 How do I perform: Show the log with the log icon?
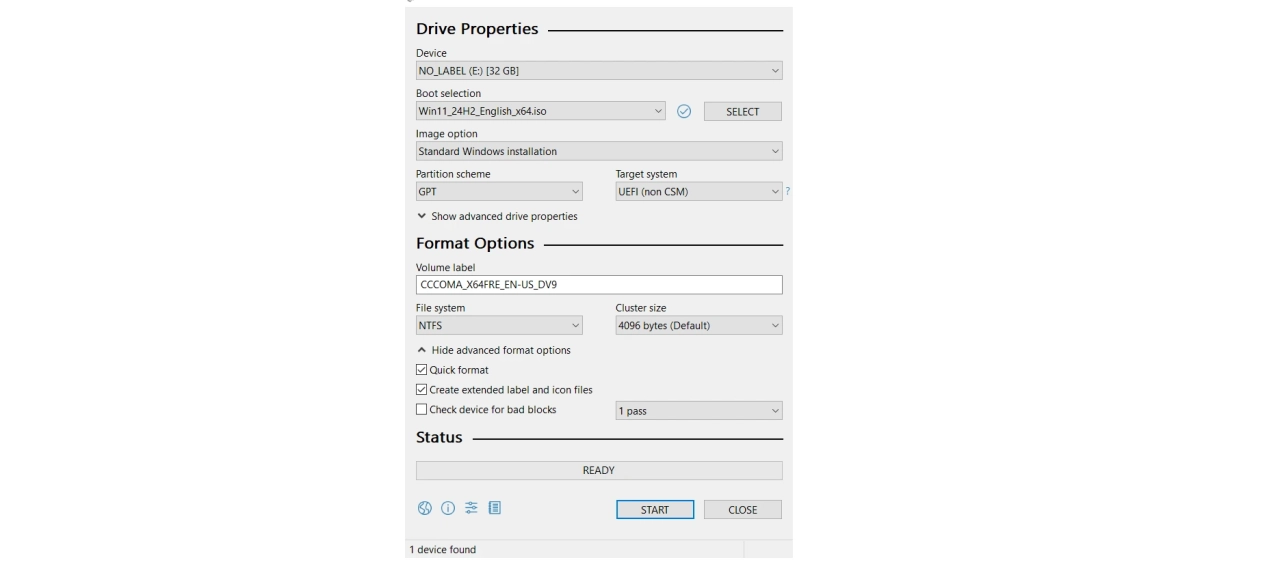(494, 508)
